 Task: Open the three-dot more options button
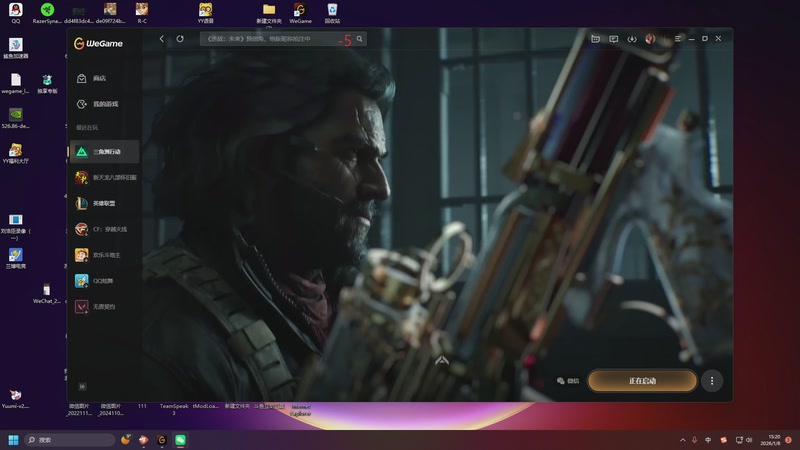(x=712, y=381)
